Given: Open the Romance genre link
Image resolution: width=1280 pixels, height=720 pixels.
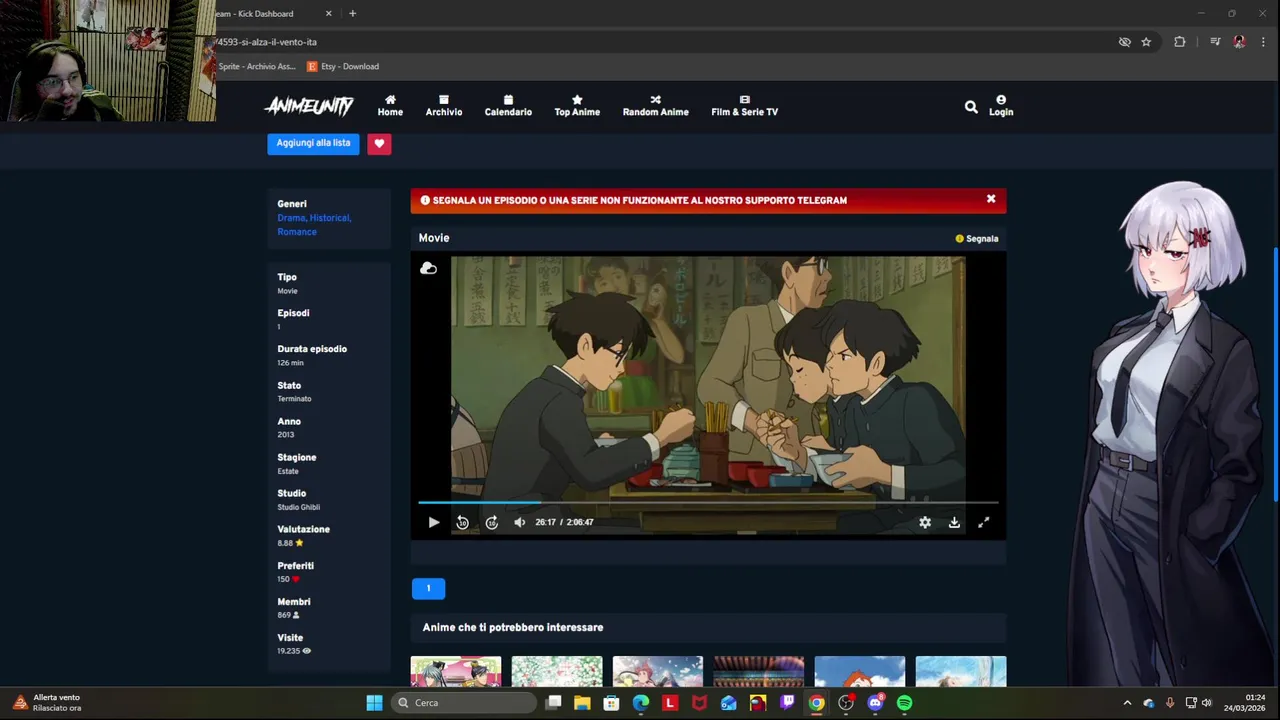Looking at the screenshot, I should pos(297,232).
